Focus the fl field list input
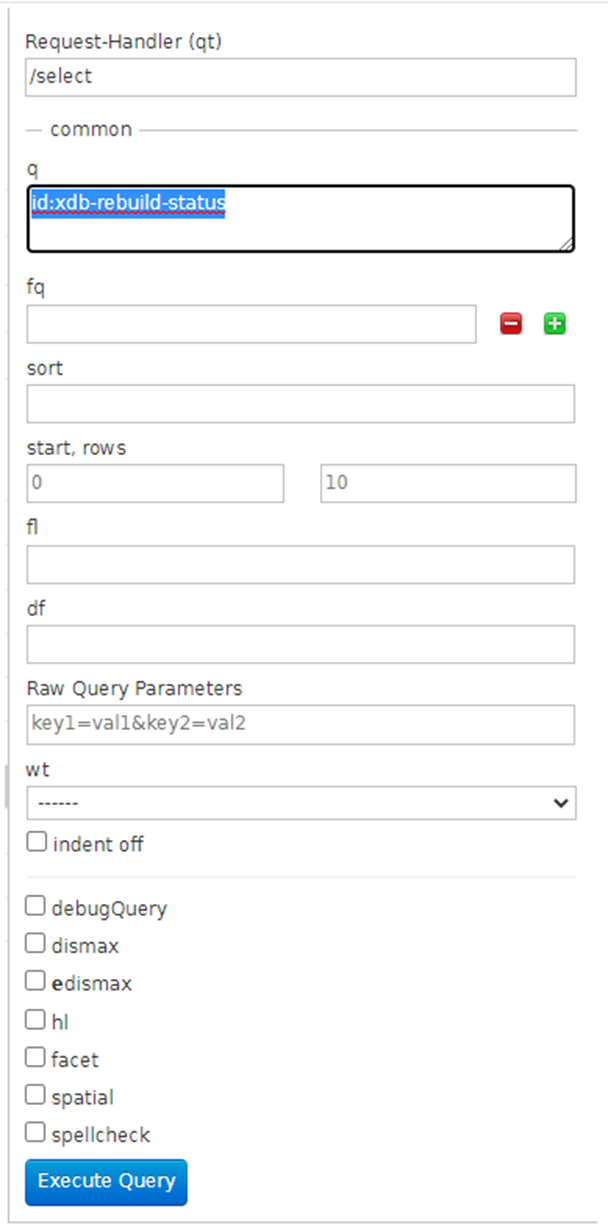Image resolution: width=608 pixels, height=1231 pixels. (x=301, y=564)
